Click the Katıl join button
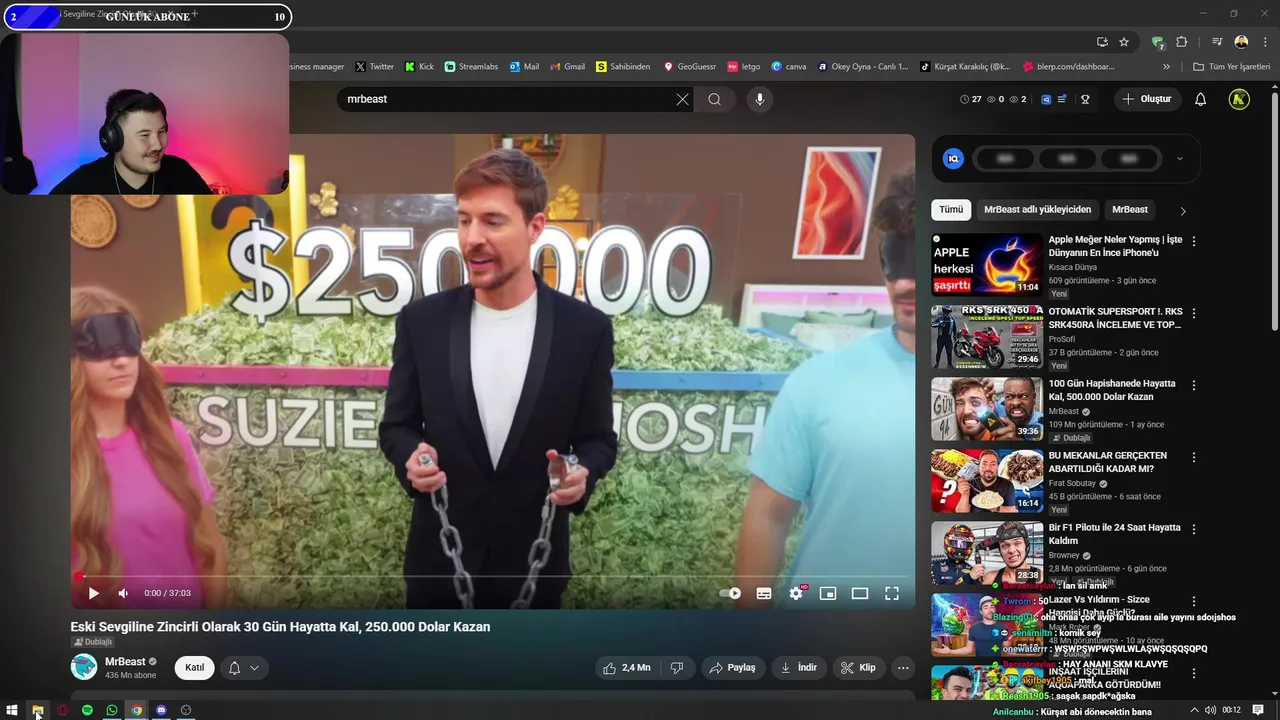The image size is (1280, 720). [x=194, y=668]
